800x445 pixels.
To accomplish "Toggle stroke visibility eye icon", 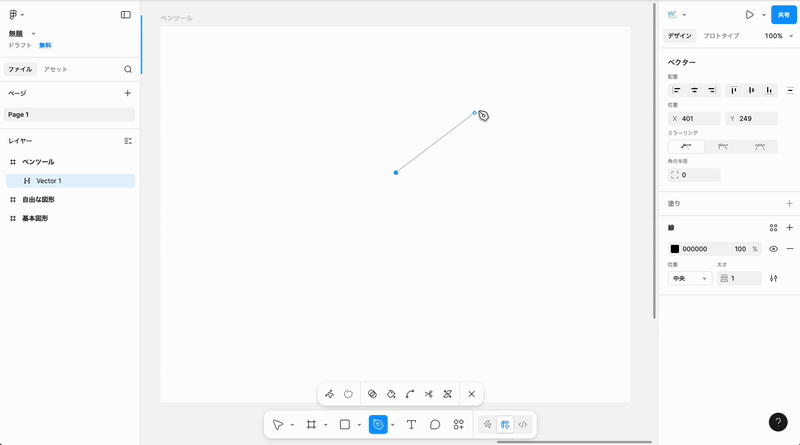I will pyautogui.click(x=773, y=249).
